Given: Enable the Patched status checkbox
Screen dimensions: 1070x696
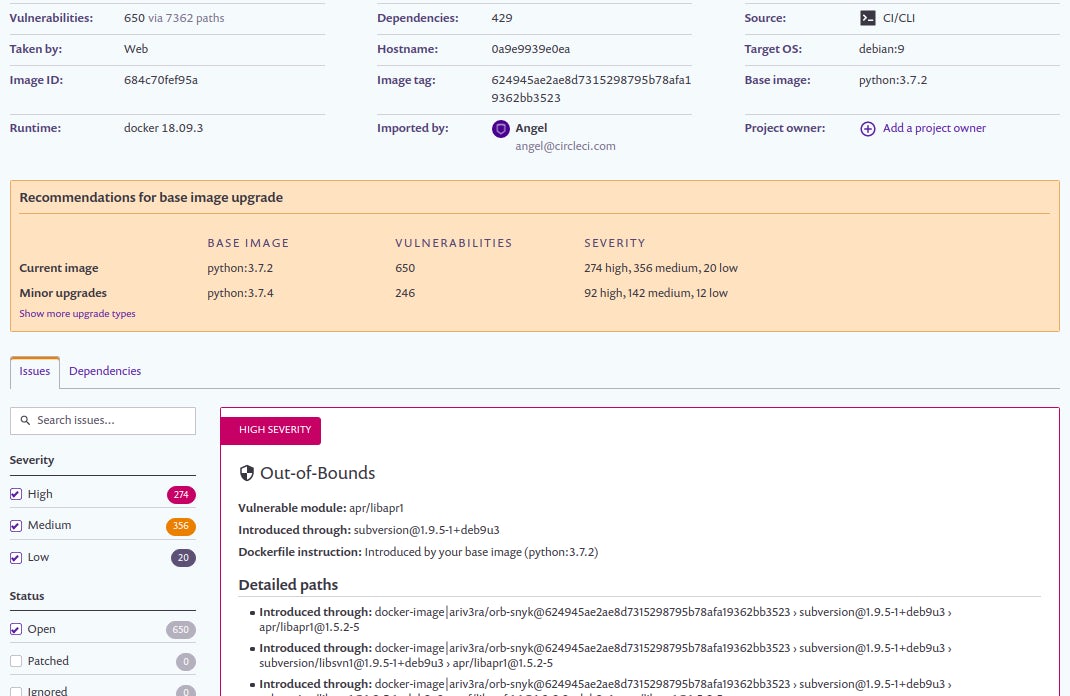Looking at the screenshot, I should (x=14, y=660).
